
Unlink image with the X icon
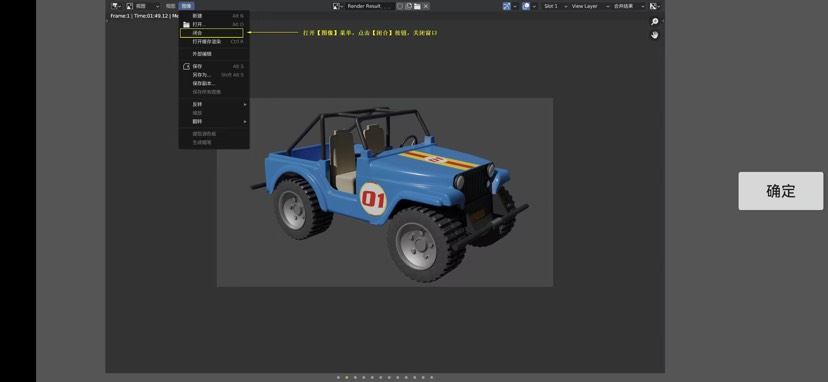(426, 6)
